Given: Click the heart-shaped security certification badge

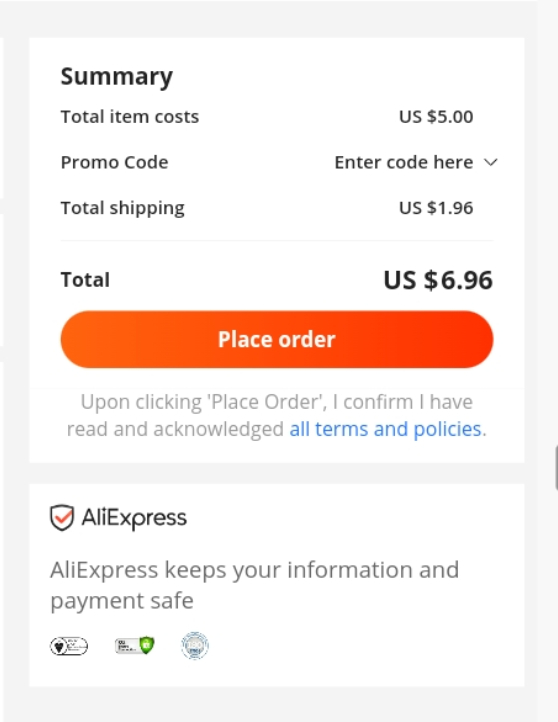Looking at the screenshot, I should 69,646.
